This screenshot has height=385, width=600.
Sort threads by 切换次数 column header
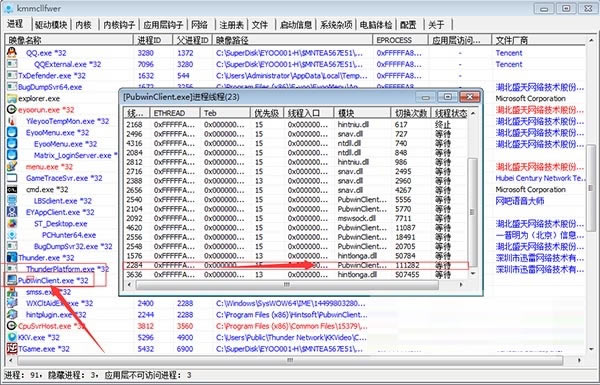pyautogui.click(x=410, y=113)
